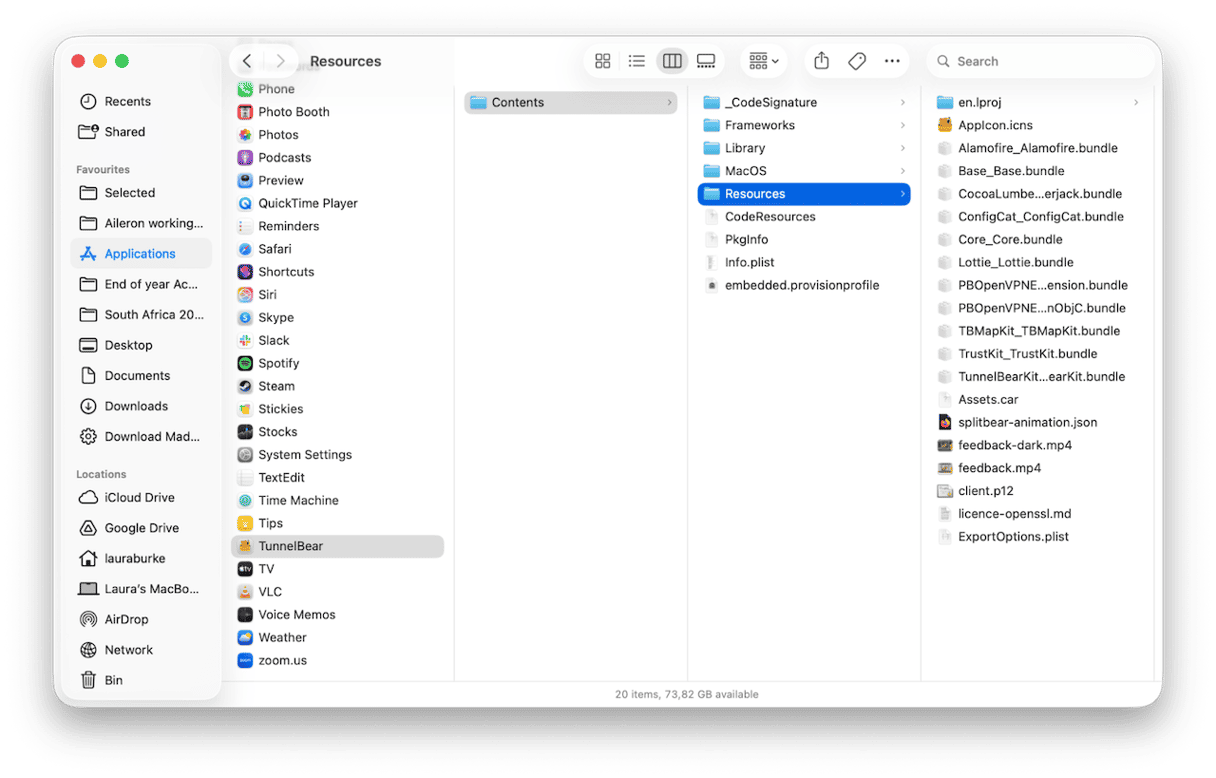
Task: Click the Back navigation button
Action: [x=246, y=61]
